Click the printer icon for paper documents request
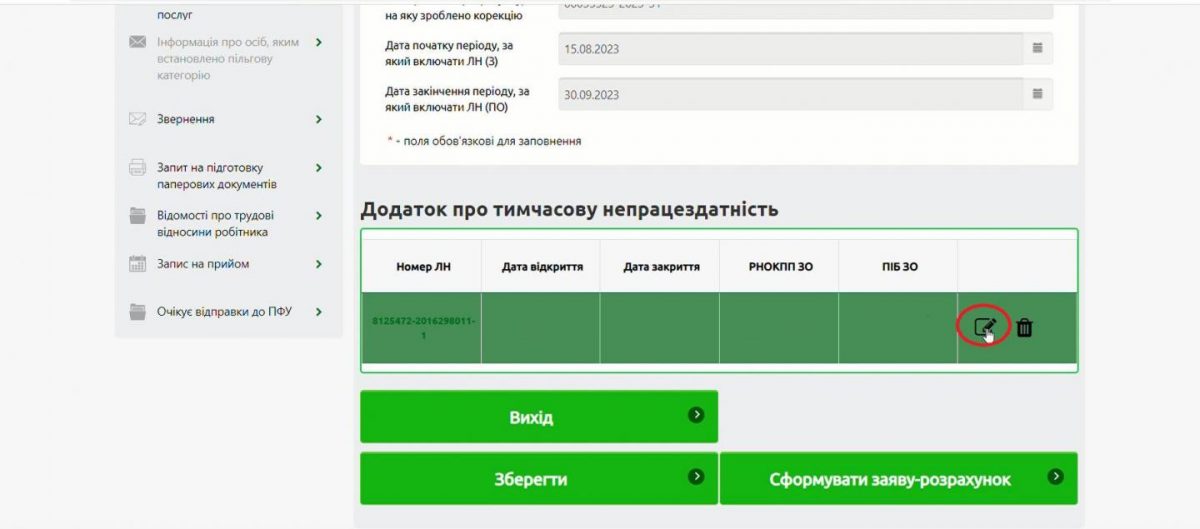Image resolution: width=1200 pixels, height=529 pixels. coord(138,168)
